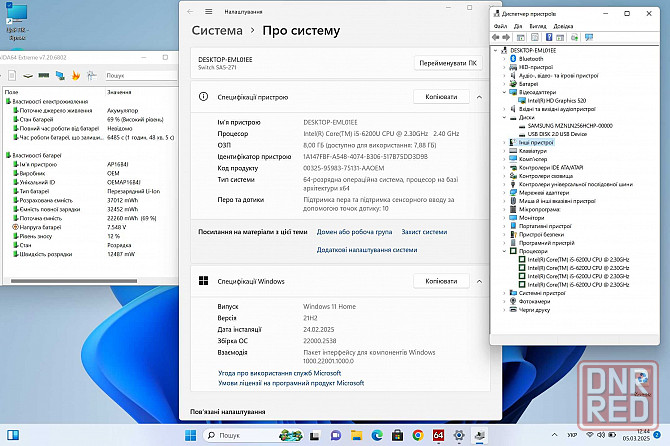Click the disk drive icon in AIDA64 toolbar

pos(28,76)
